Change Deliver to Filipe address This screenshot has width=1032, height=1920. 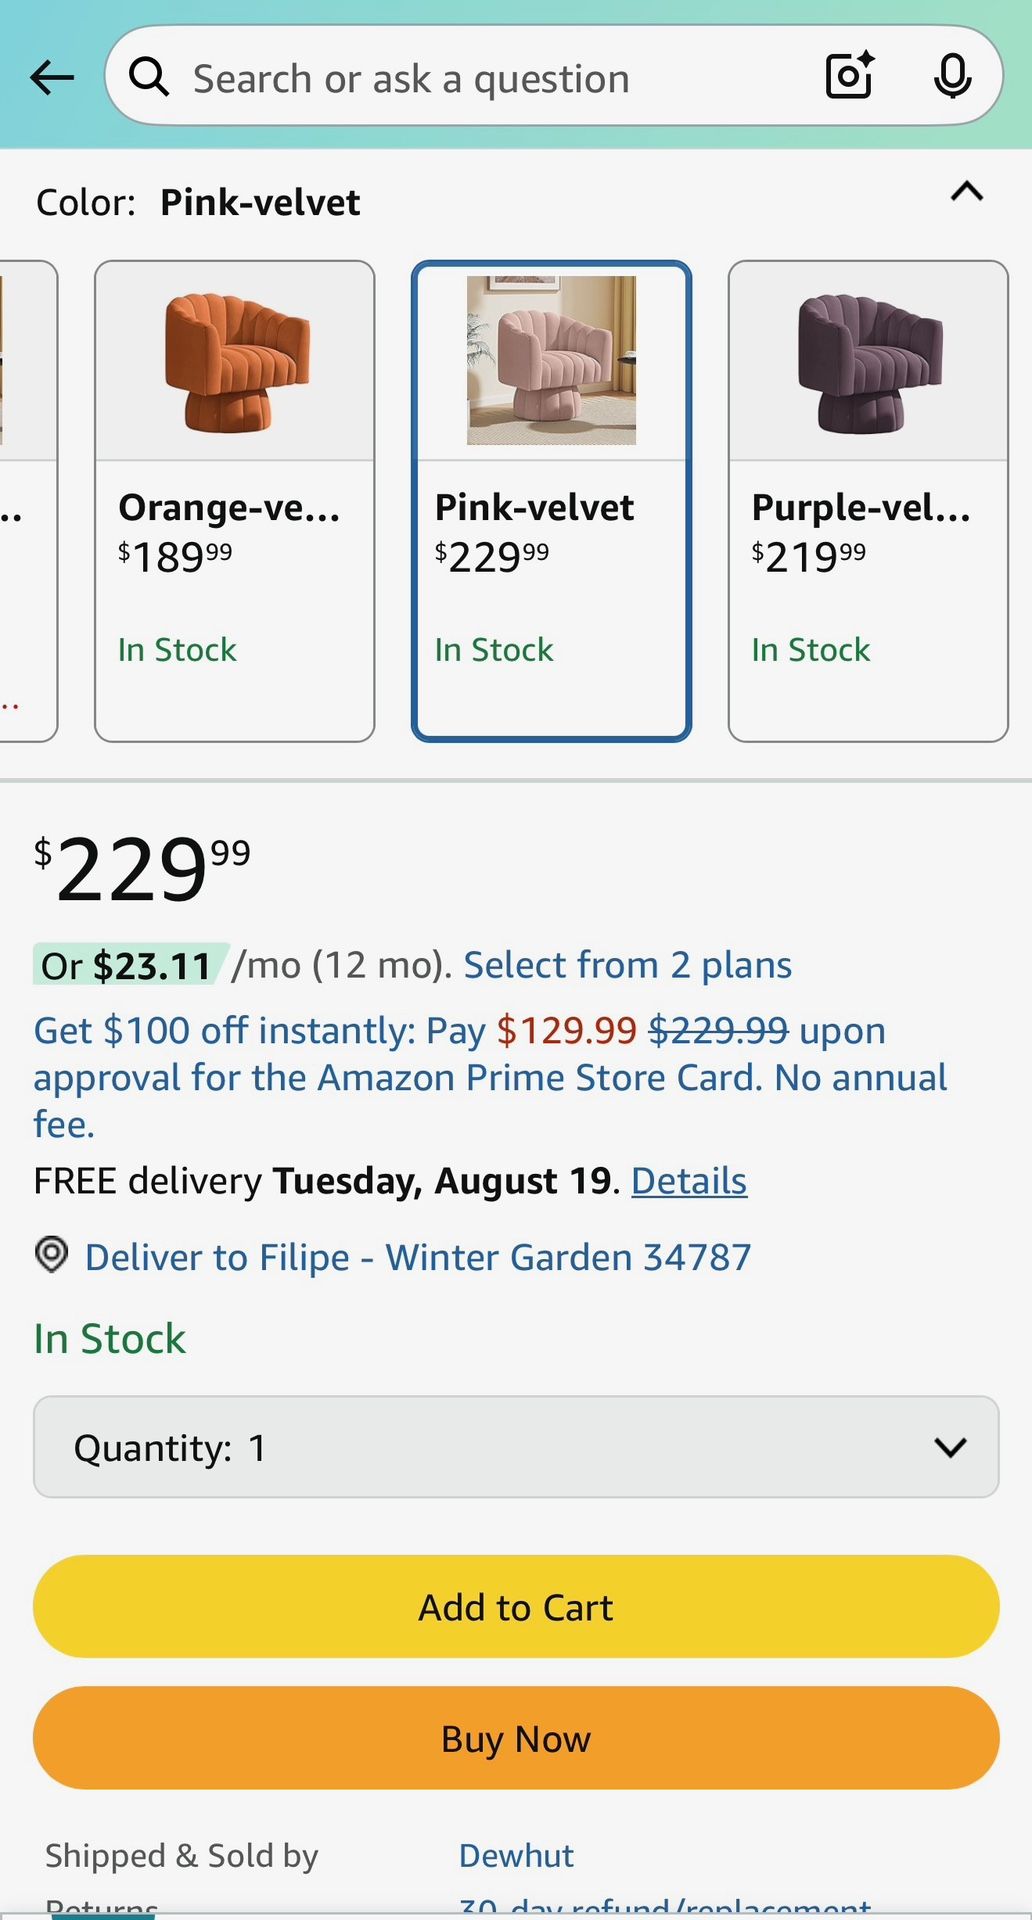tap(418, 1257)
